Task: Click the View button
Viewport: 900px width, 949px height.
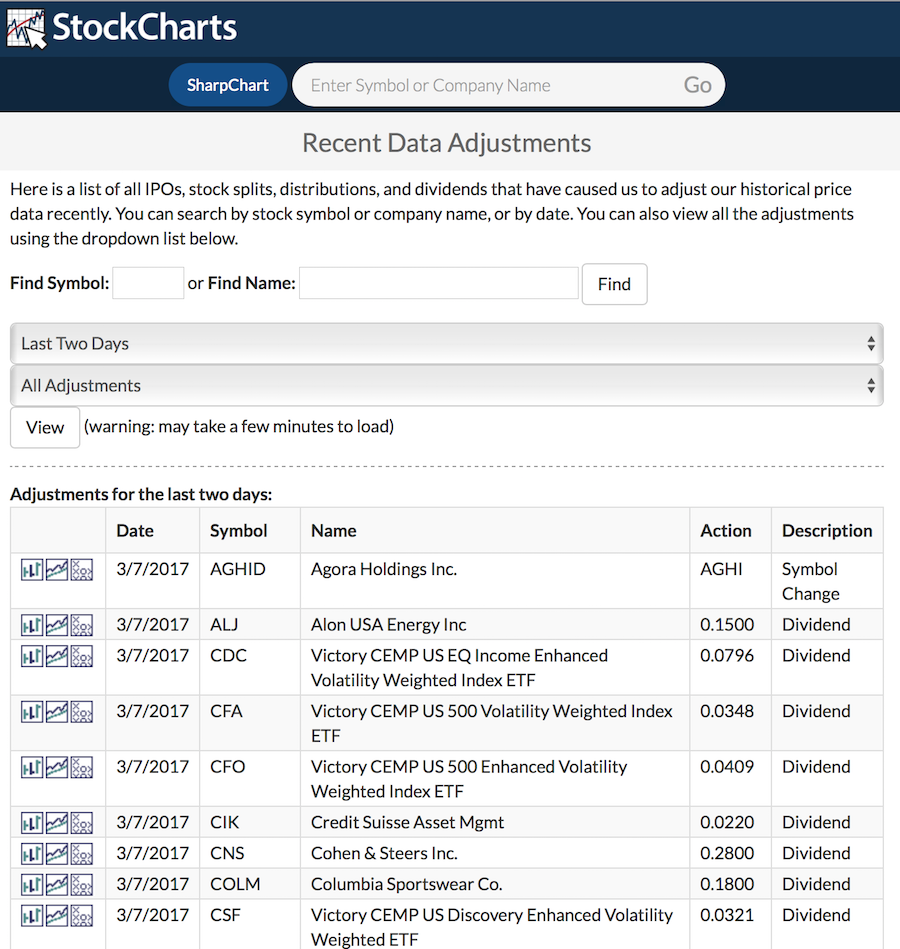Action: 45,428
